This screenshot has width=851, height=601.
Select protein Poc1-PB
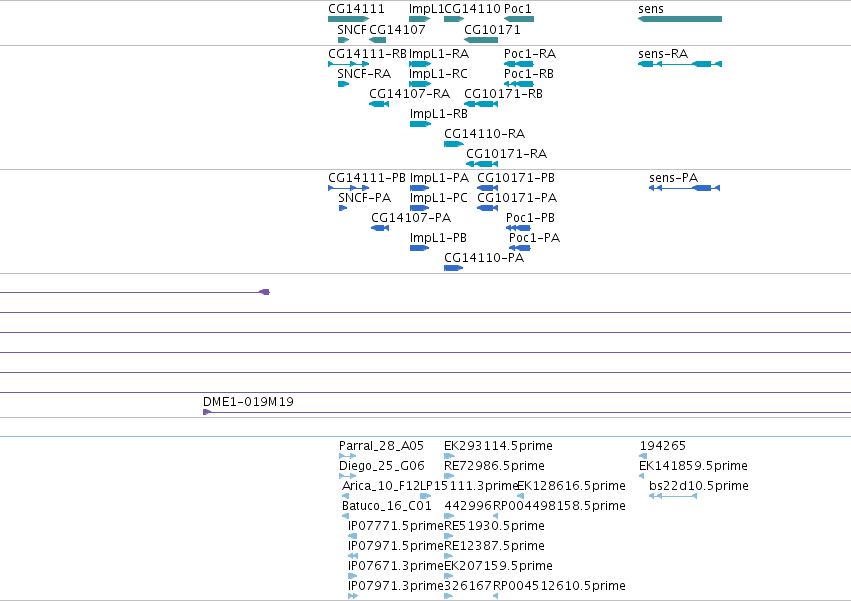[518, 229]
